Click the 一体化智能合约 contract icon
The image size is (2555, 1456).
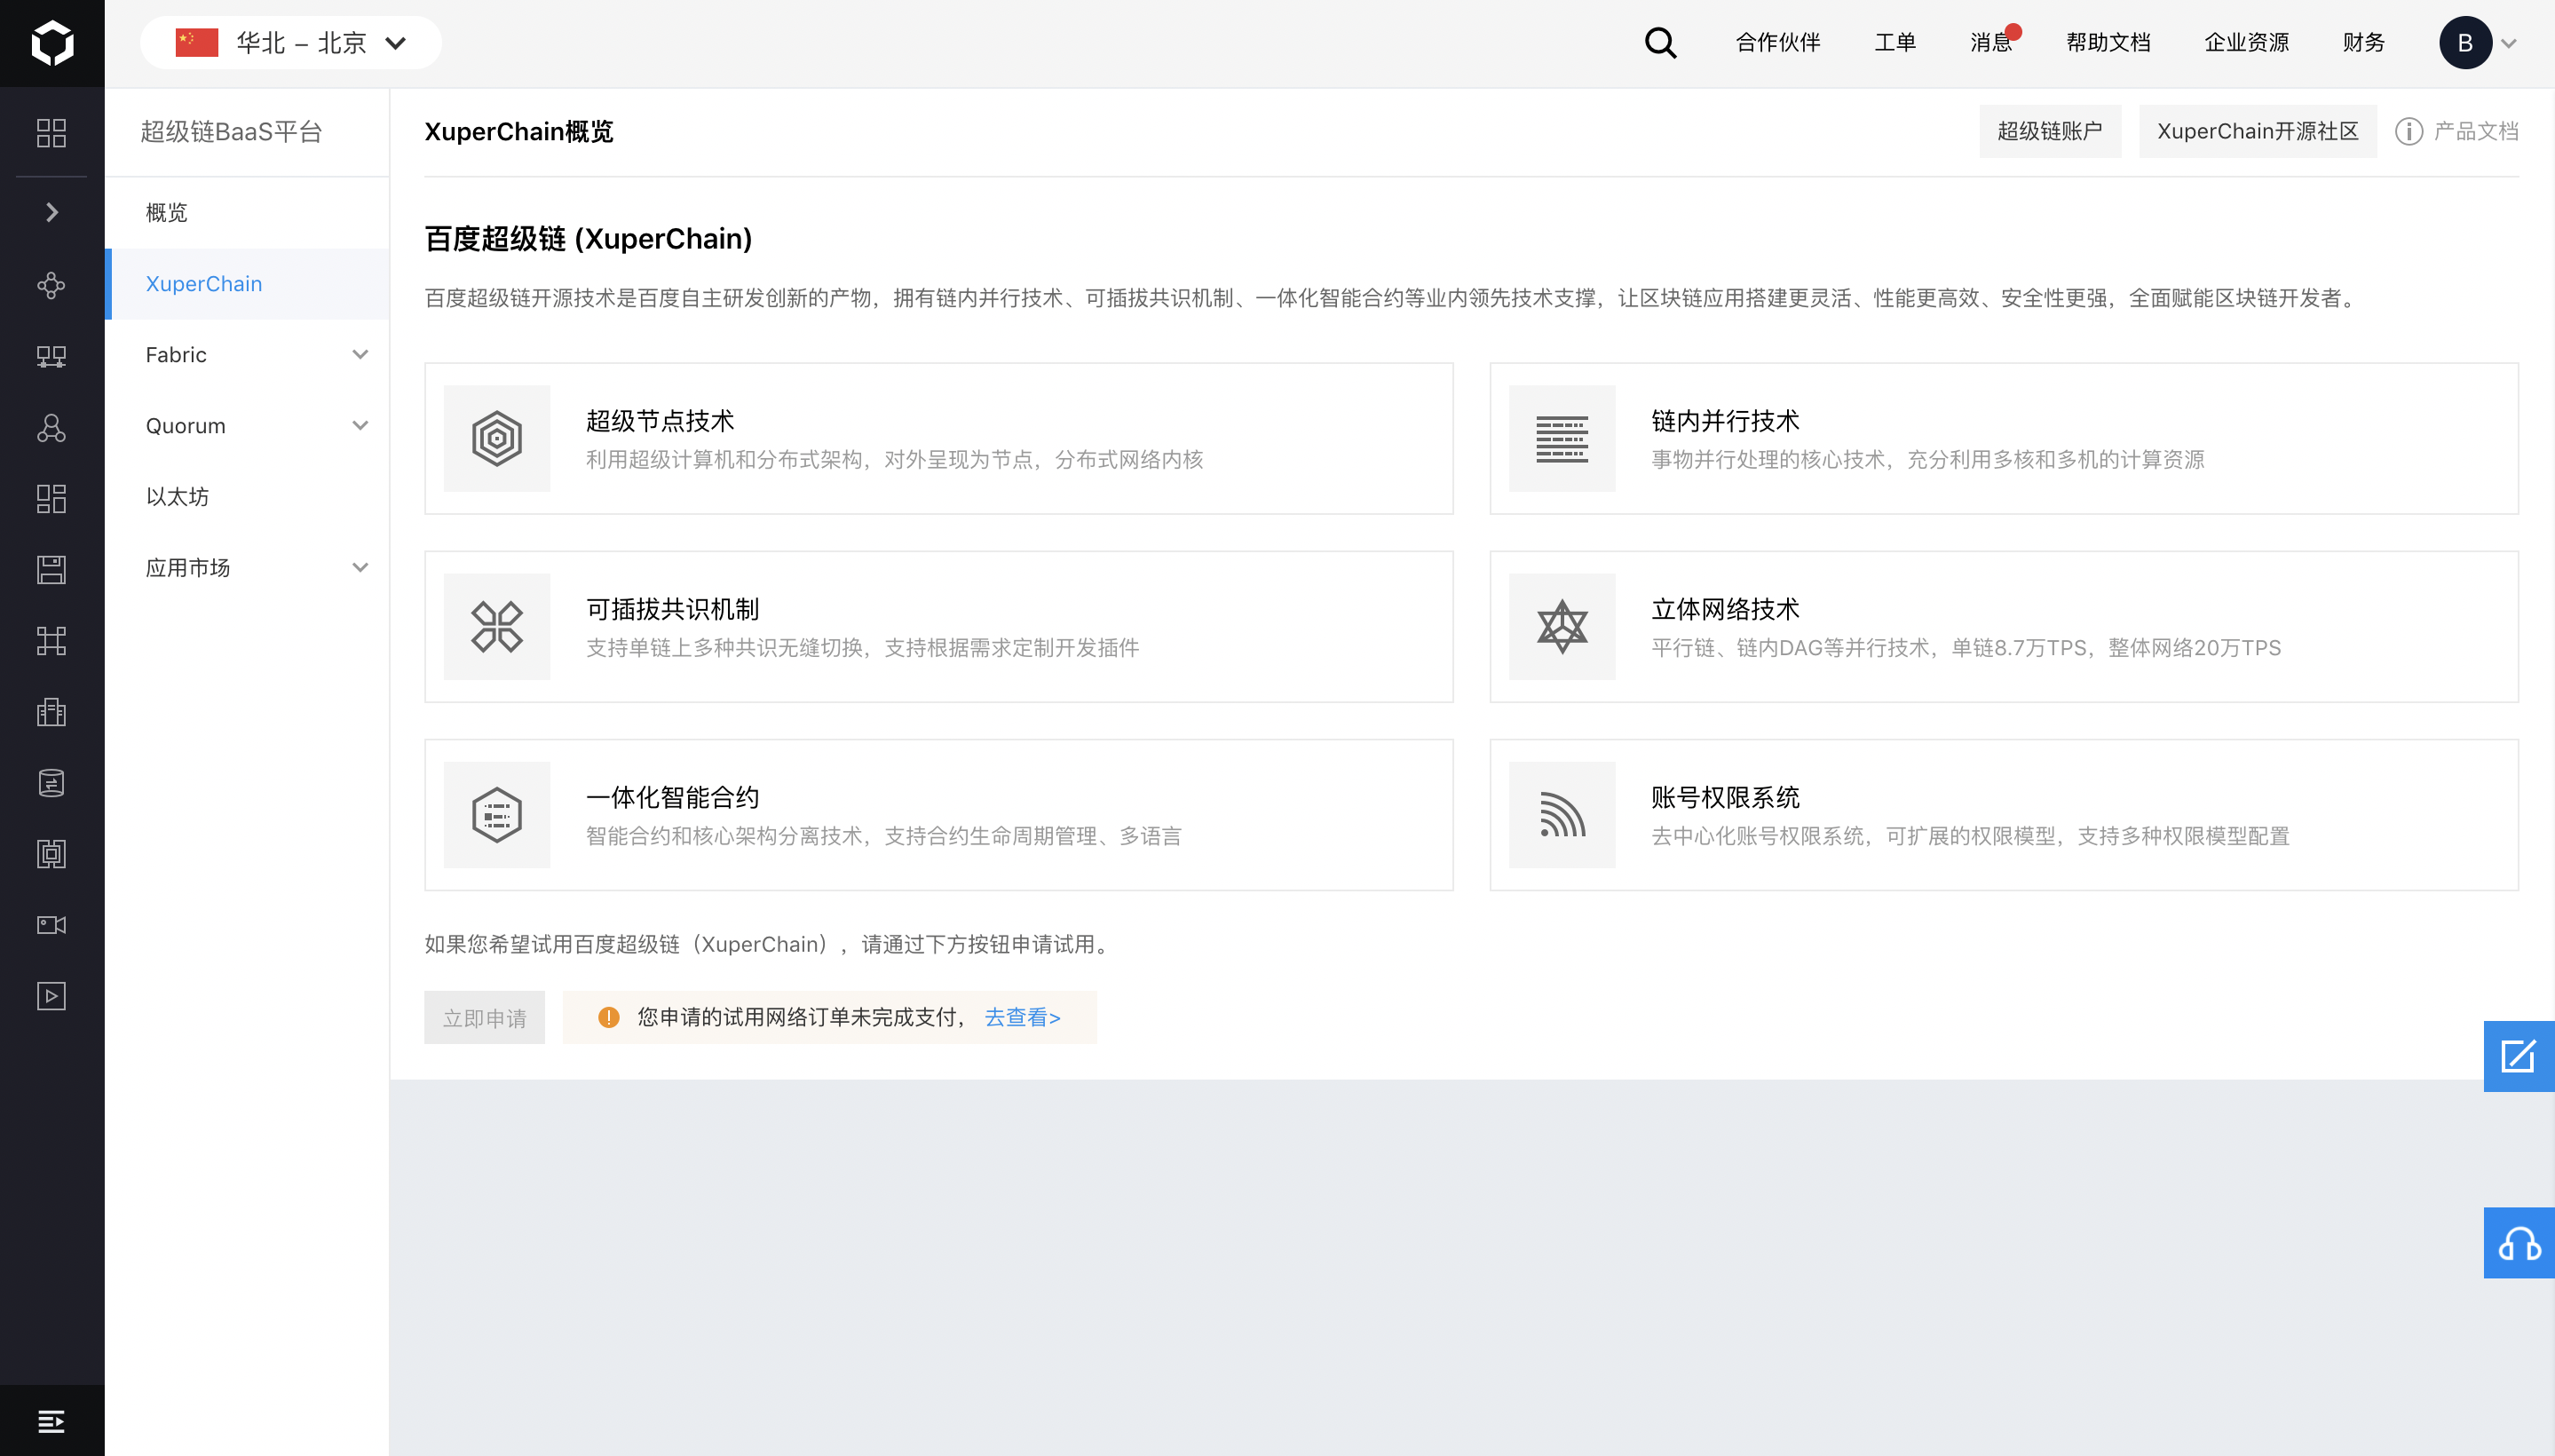[x=497, y=814]
